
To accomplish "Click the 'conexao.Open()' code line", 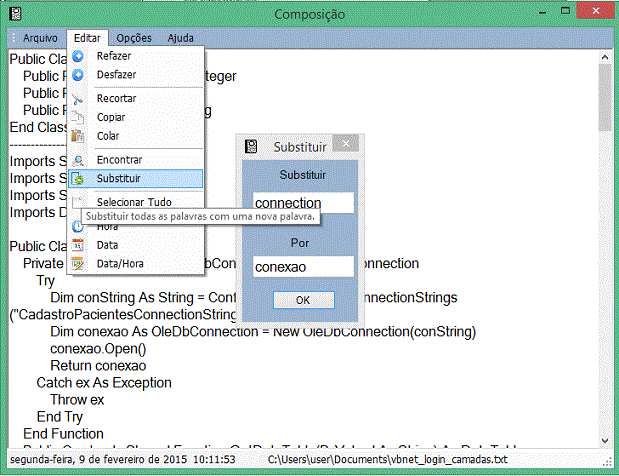I will (98, 349).
